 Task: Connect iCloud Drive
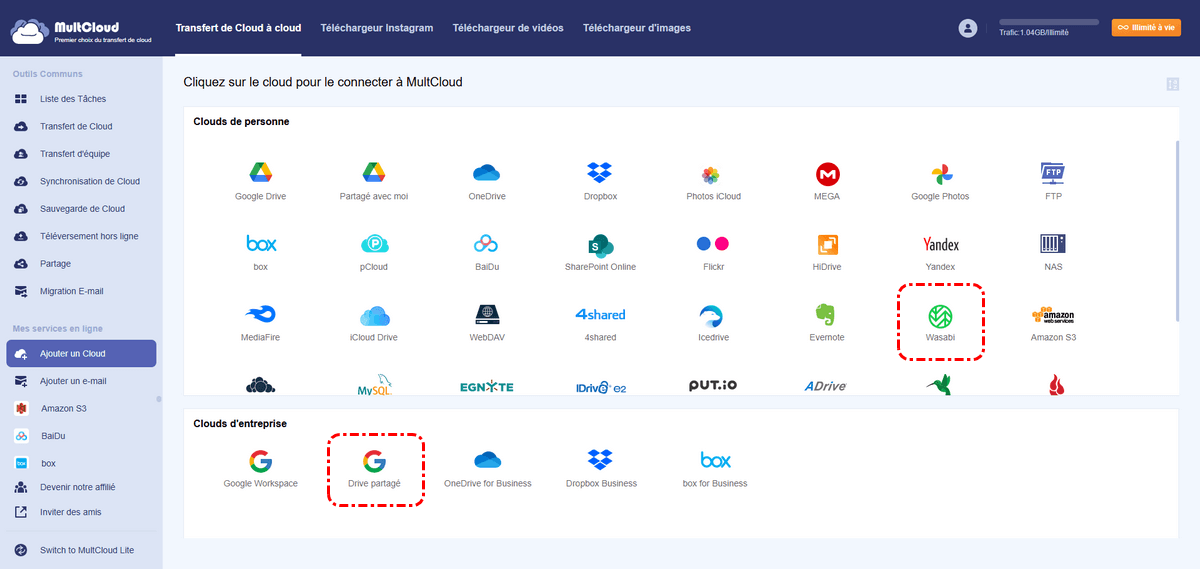tap(374, 322)
